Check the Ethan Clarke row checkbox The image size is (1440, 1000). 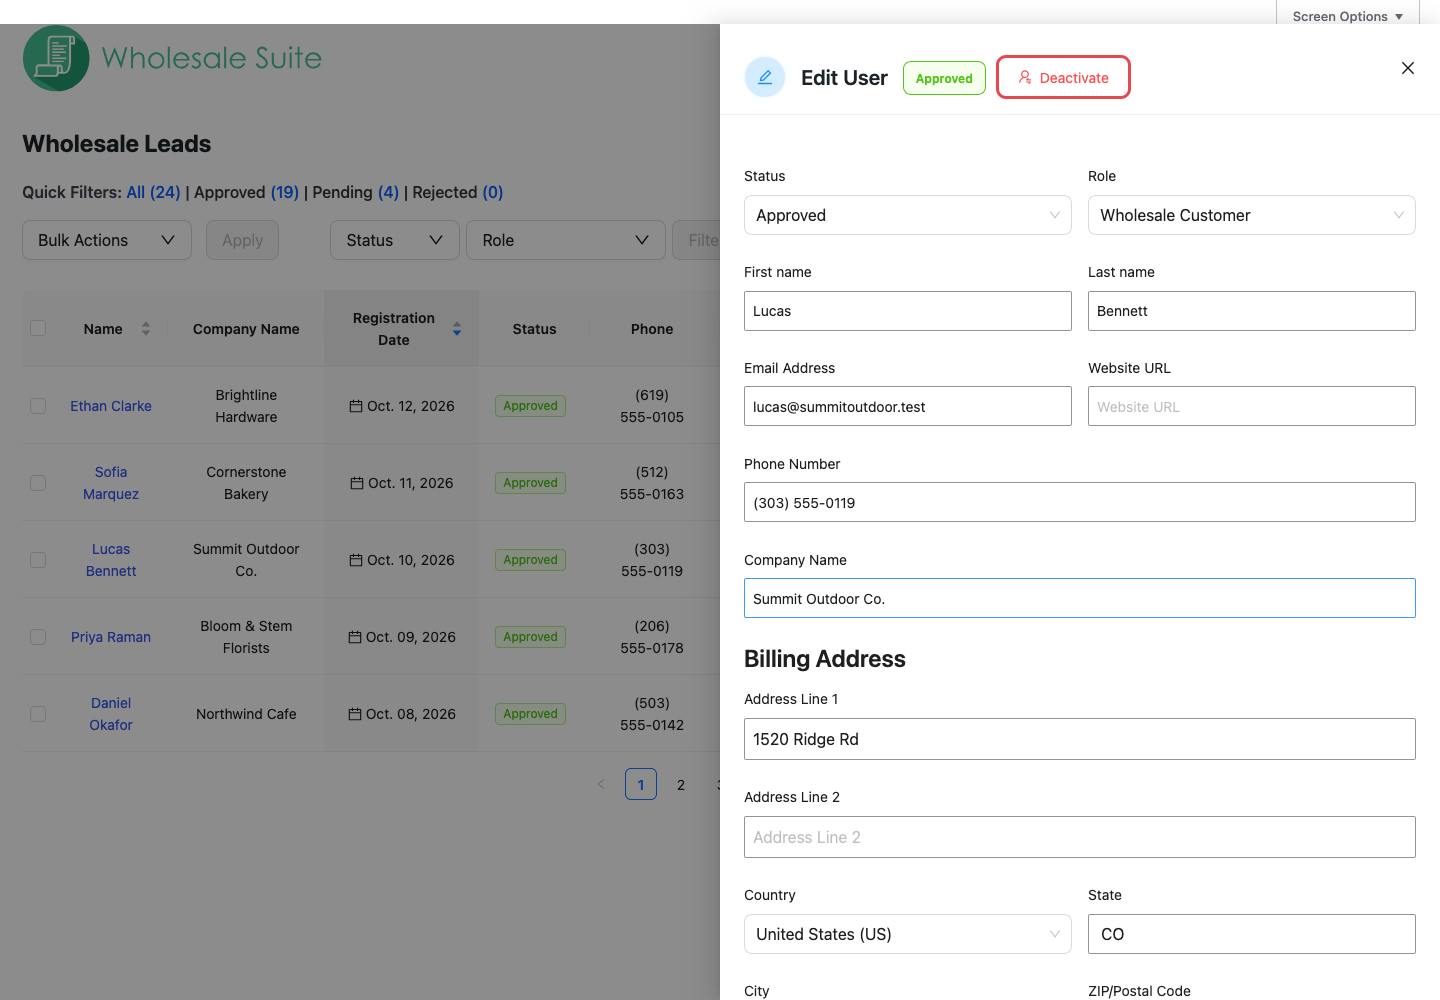(x=38, y=406)
